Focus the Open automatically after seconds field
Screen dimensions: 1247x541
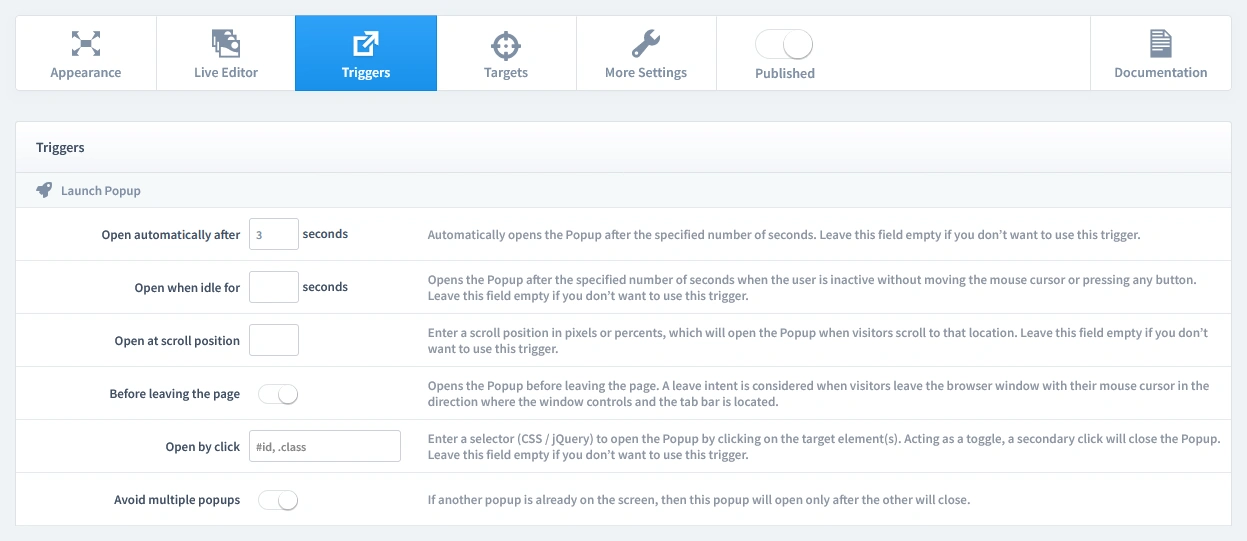click(274, 234)
